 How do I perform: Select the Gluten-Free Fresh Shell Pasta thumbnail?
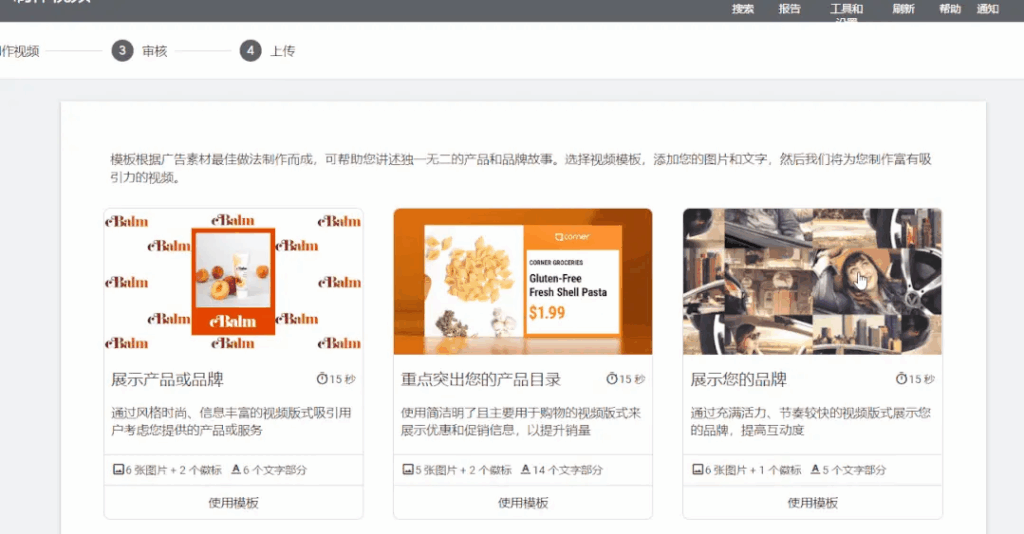click(523, 281)
